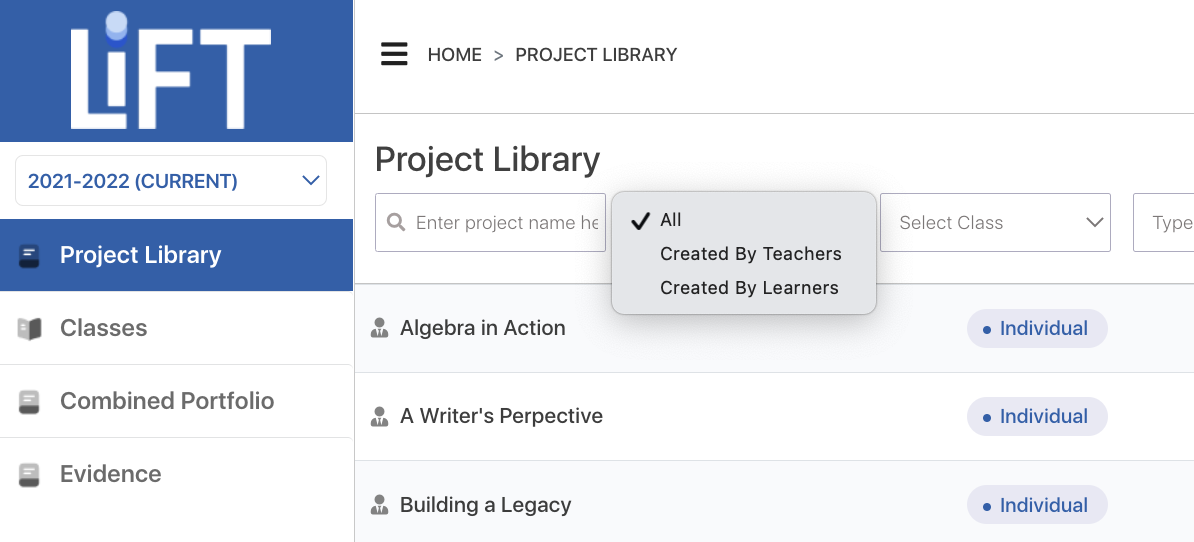
Task: Open the Select Class dropdown
Action: tap(995, 222)
